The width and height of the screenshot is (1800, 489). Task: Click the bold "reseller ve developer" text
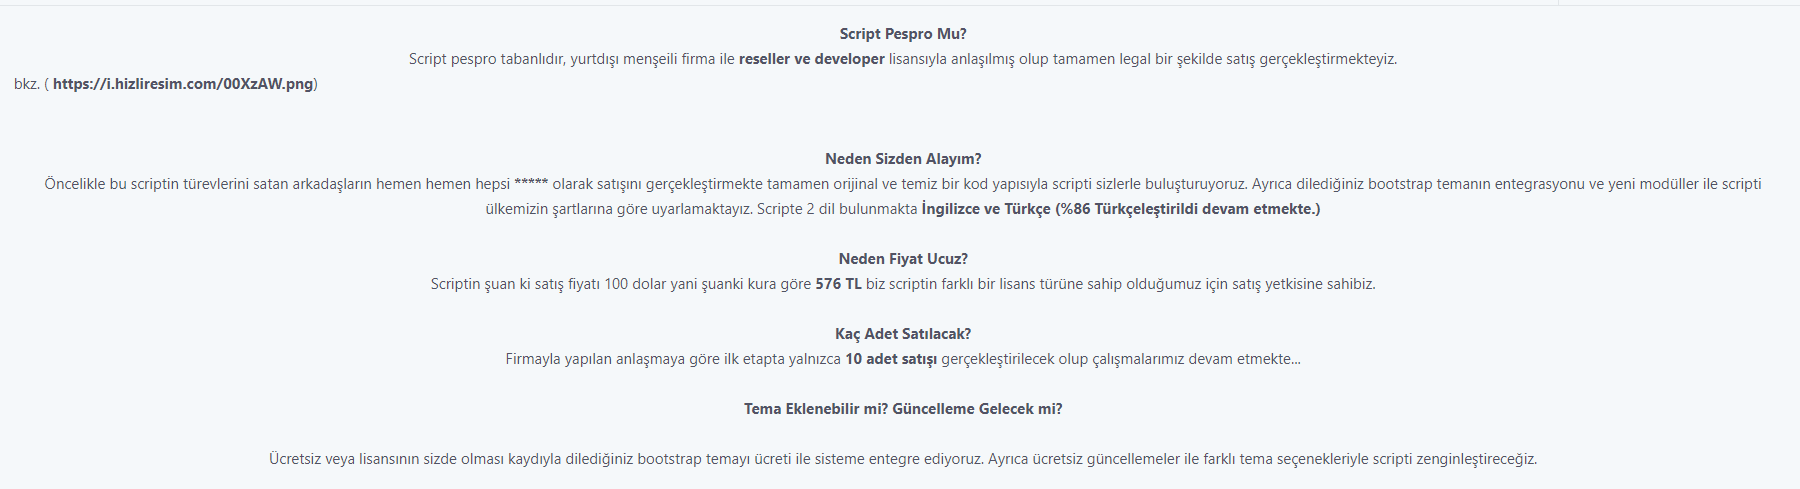[812, 59]
